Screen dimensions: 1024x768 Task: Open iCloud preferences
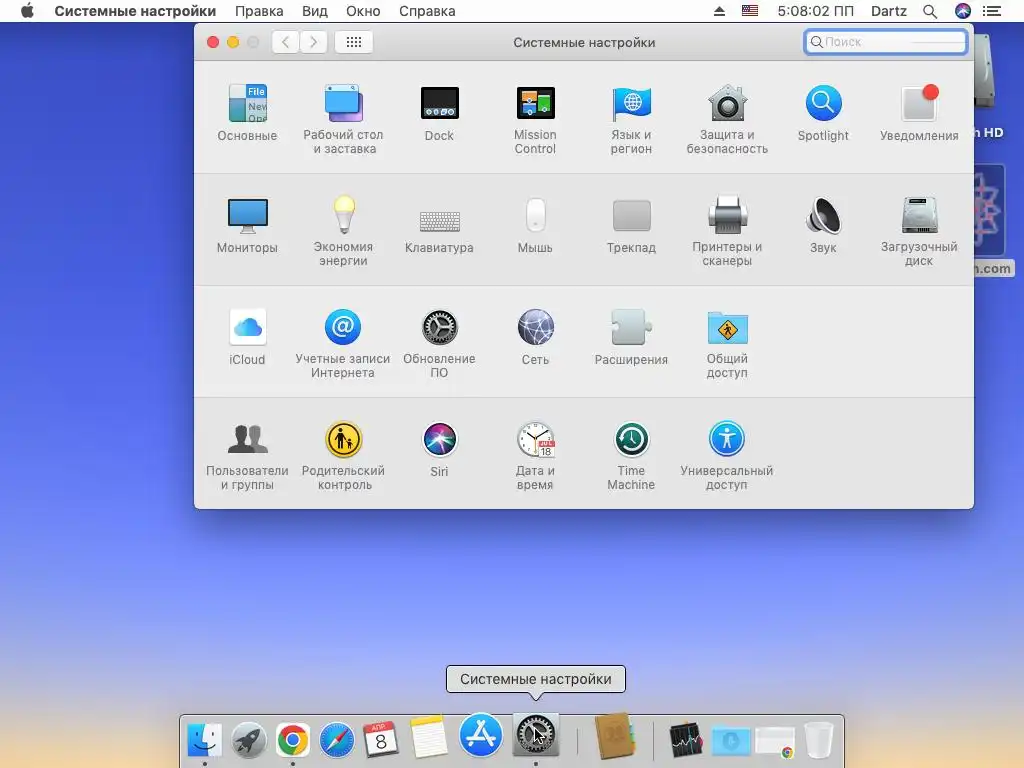(x=247, y=337)
